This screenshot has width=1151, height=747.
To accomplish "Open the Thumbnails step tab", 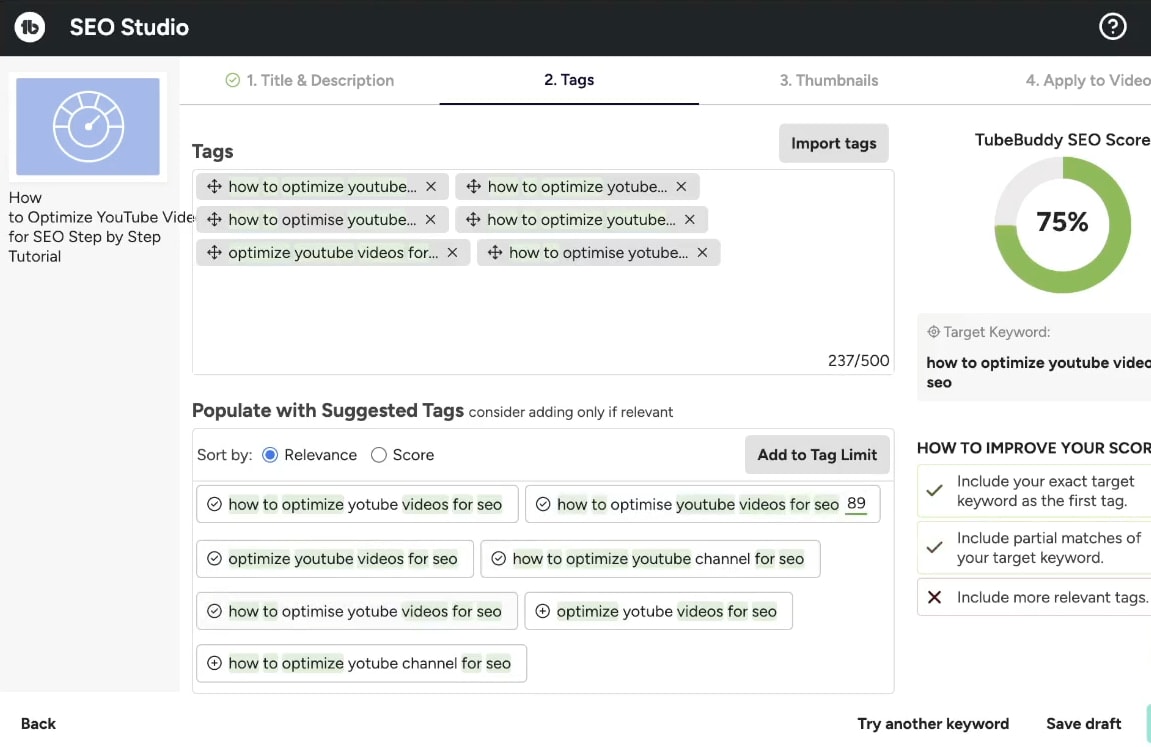I will point(829,80).
